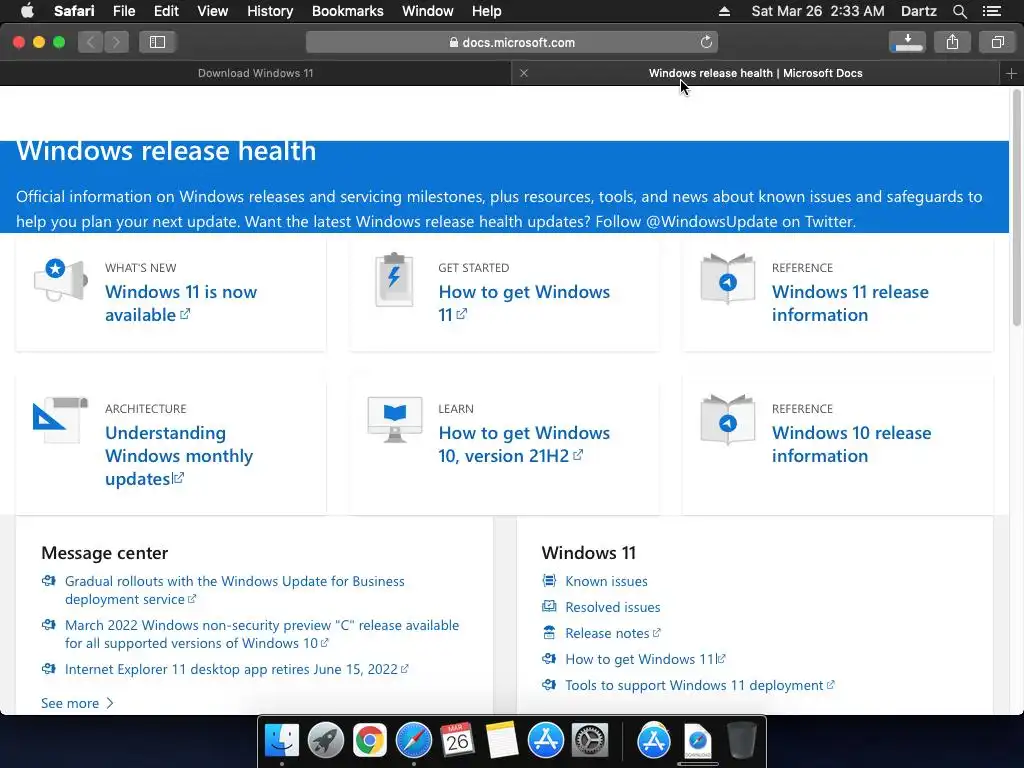Show all tabs overview button
The width and height of the screenshot is (1024, 768).
(997, 42)
